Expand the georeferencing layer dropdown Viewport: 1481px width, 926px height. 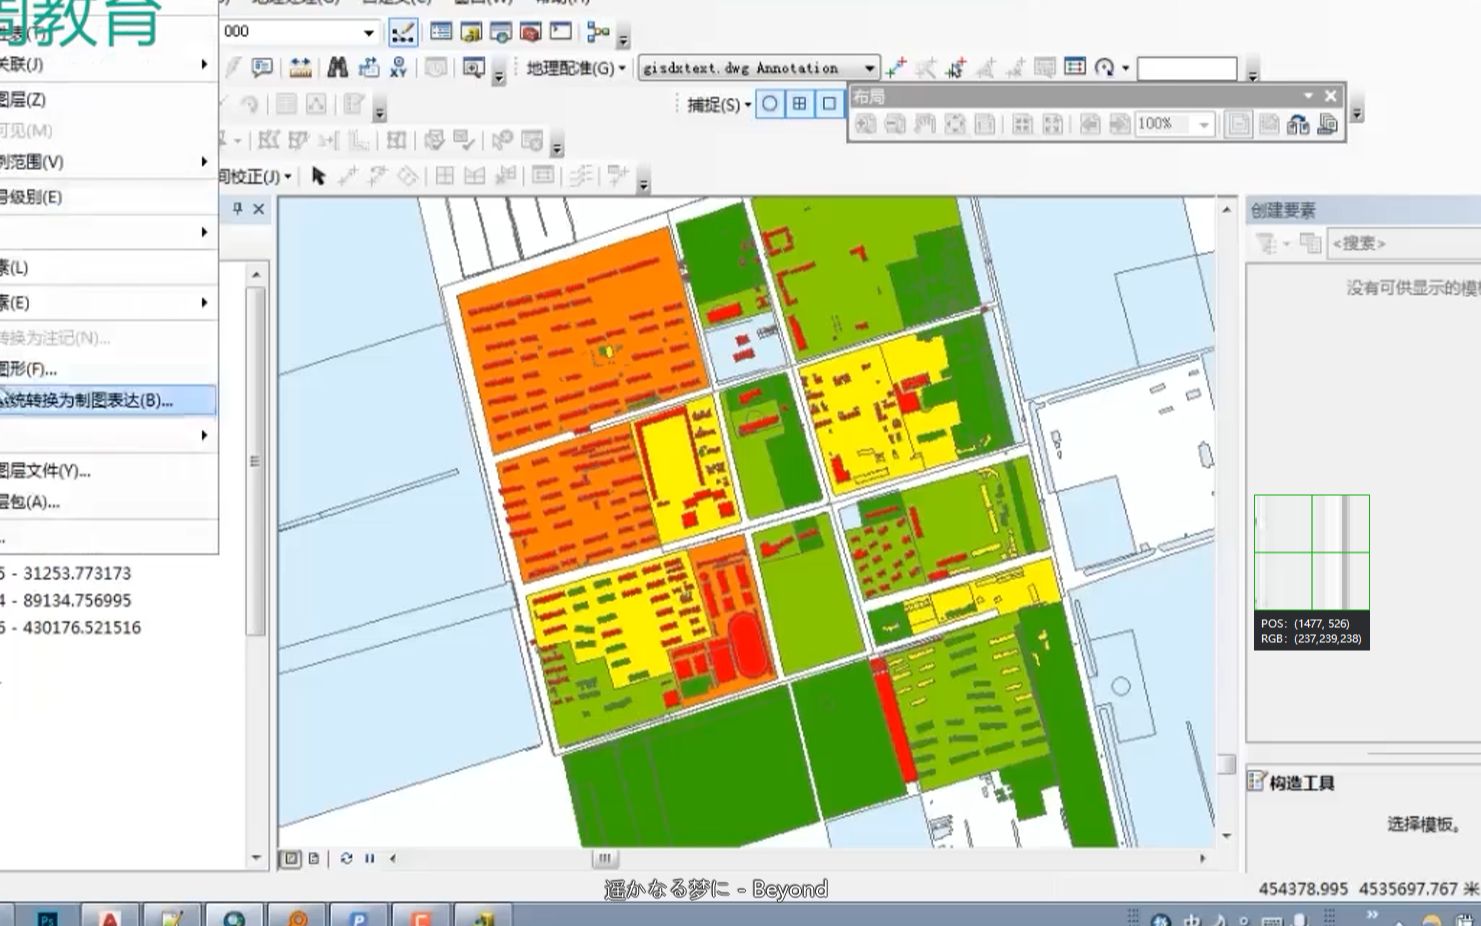[869, 68]
